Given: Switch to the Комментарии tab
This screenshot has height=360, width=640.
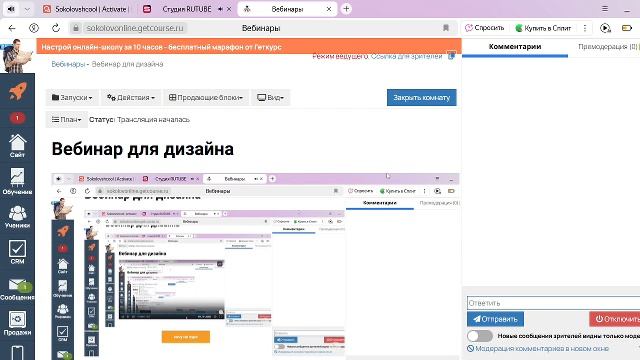Looking at the screenshot, I should pyautogui.click(x=515, y=47).
